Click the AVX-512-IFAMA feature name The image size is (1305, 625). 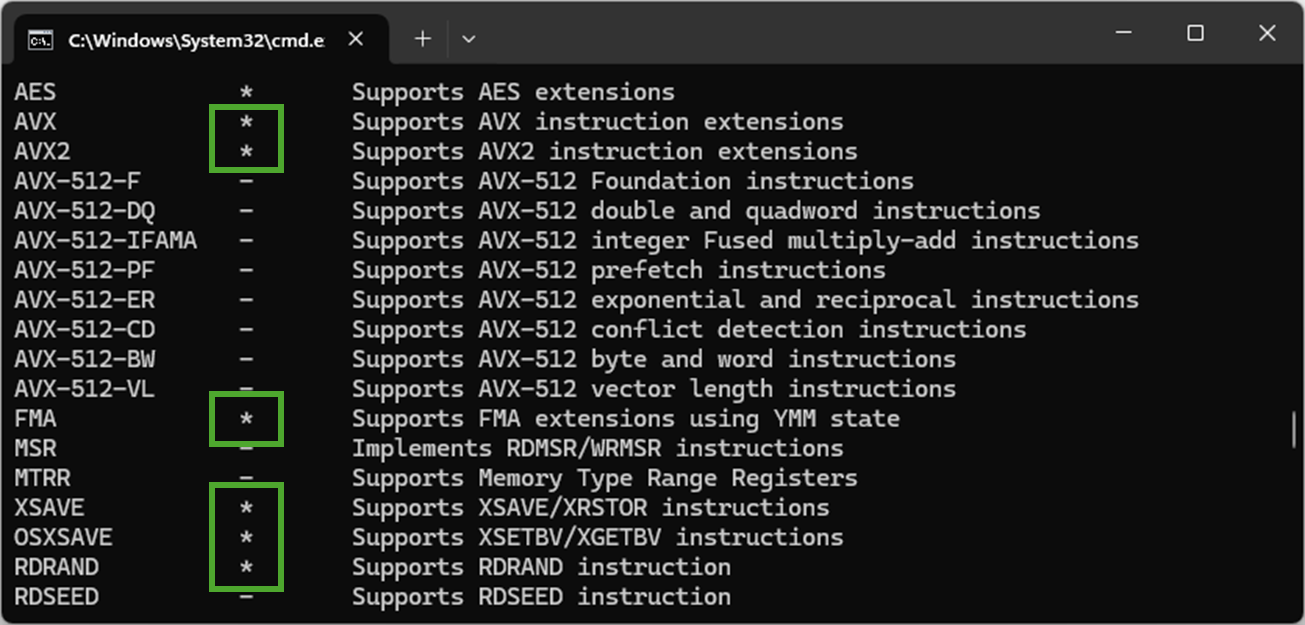pos(105,241)
